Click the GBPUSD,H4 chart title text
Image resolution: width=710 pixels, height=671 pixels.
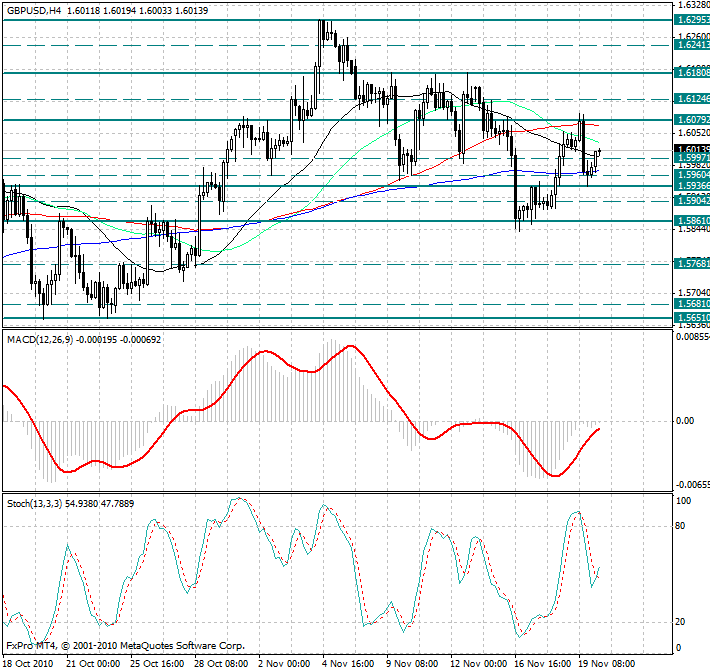coord(34,10)
